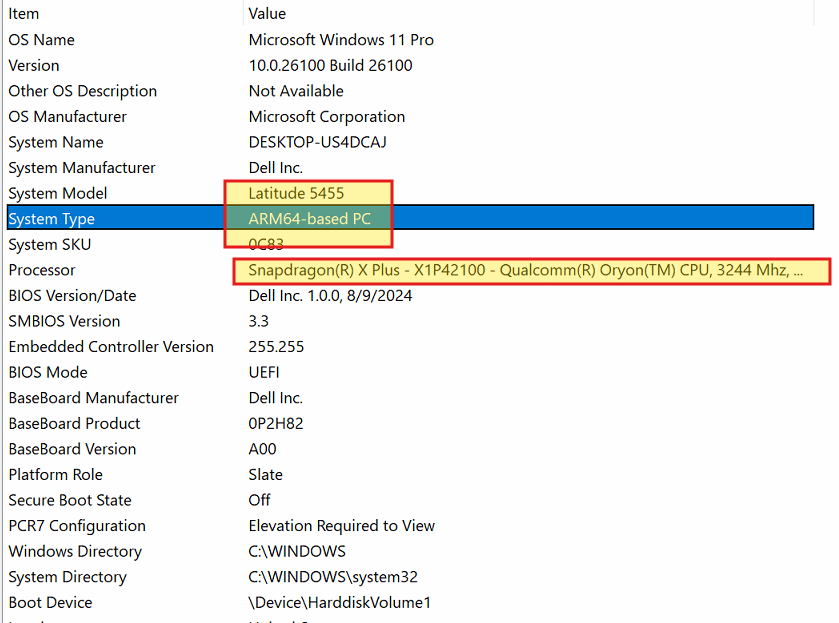This screenshot has height=623, width=839.
Task: Click the 255.255 value
Action: 276,347
